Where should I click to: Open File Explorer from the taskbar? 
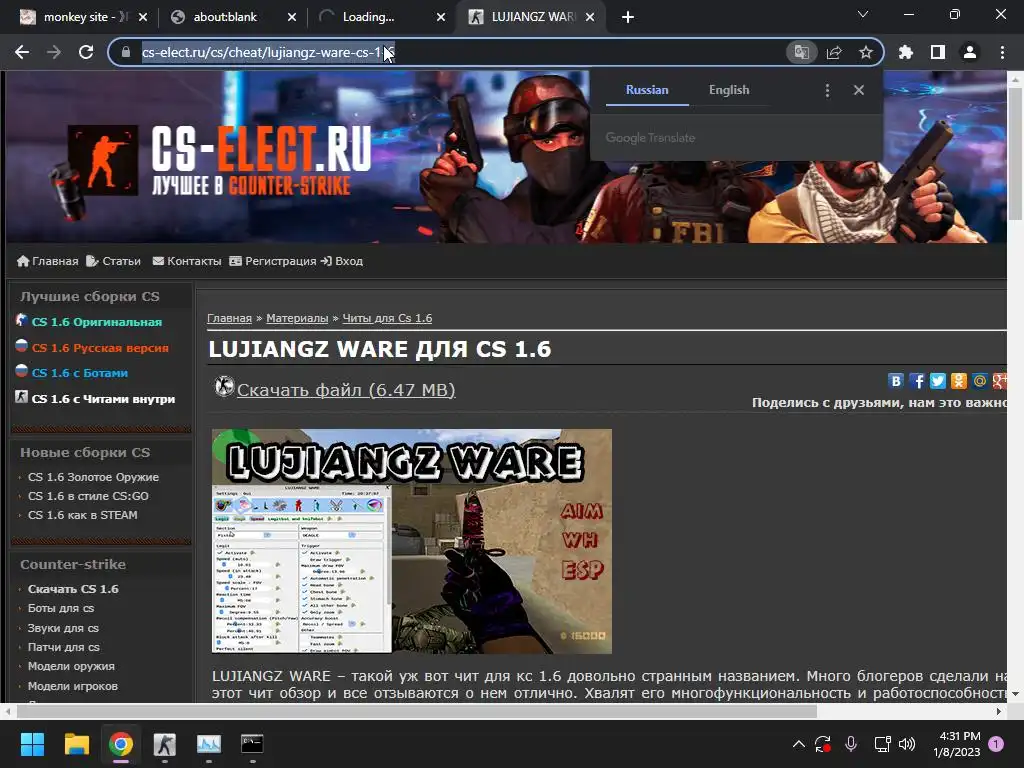point(76,744)
